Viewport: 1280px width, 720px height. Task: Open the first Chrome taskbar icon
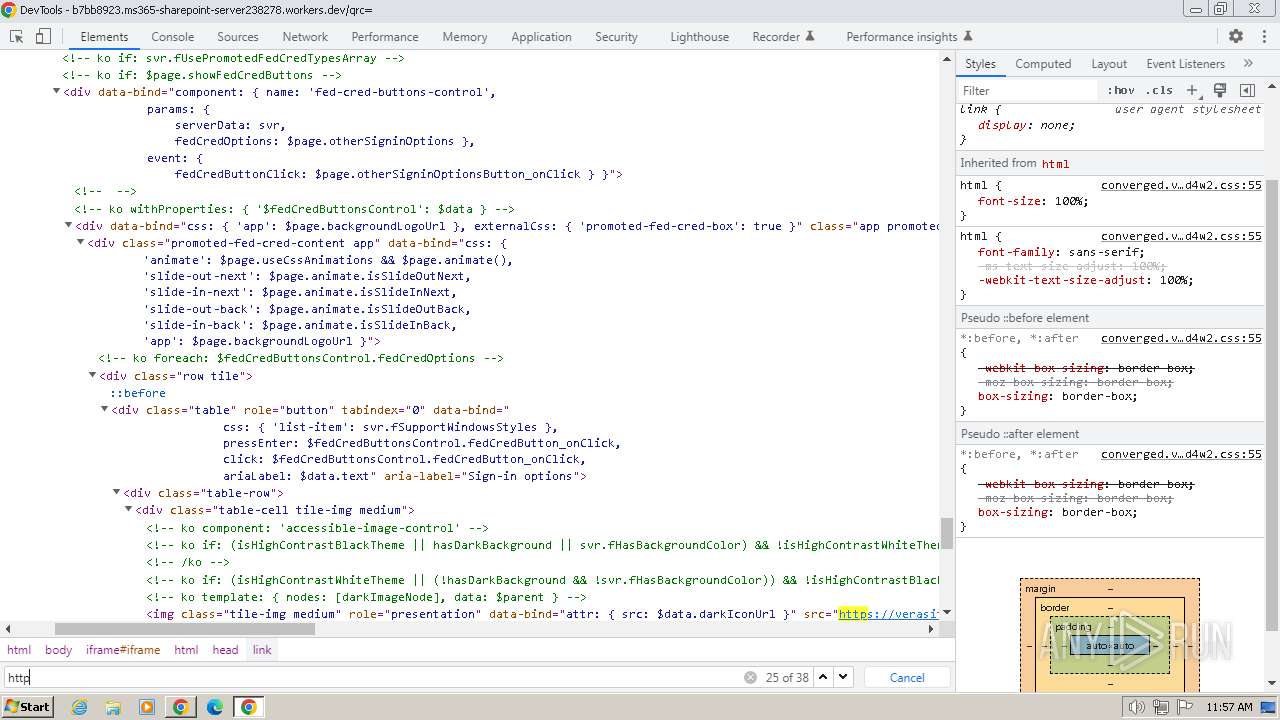181,707
